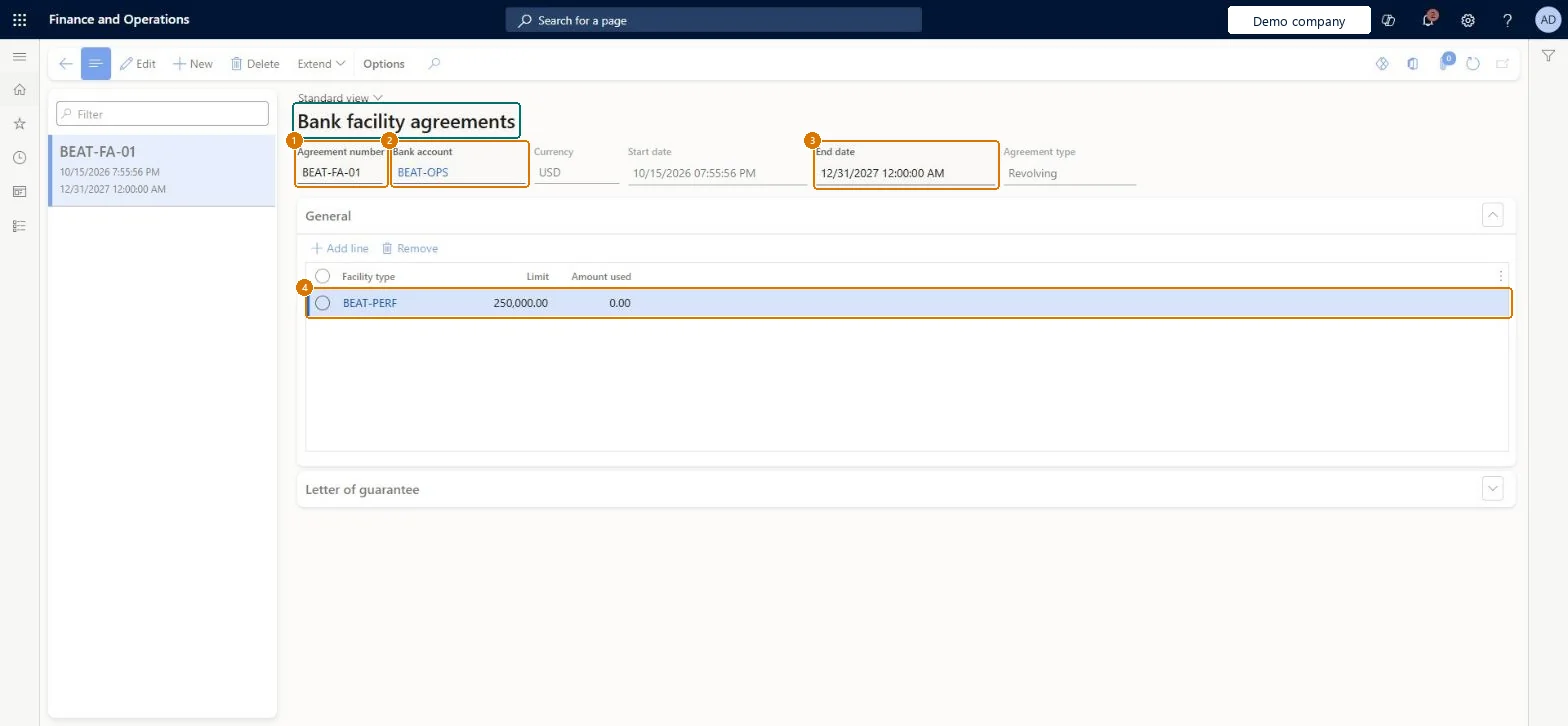Open Workspaces icon in the sidebar
This screenshot has width=1568, height=726.
[19, 192]
